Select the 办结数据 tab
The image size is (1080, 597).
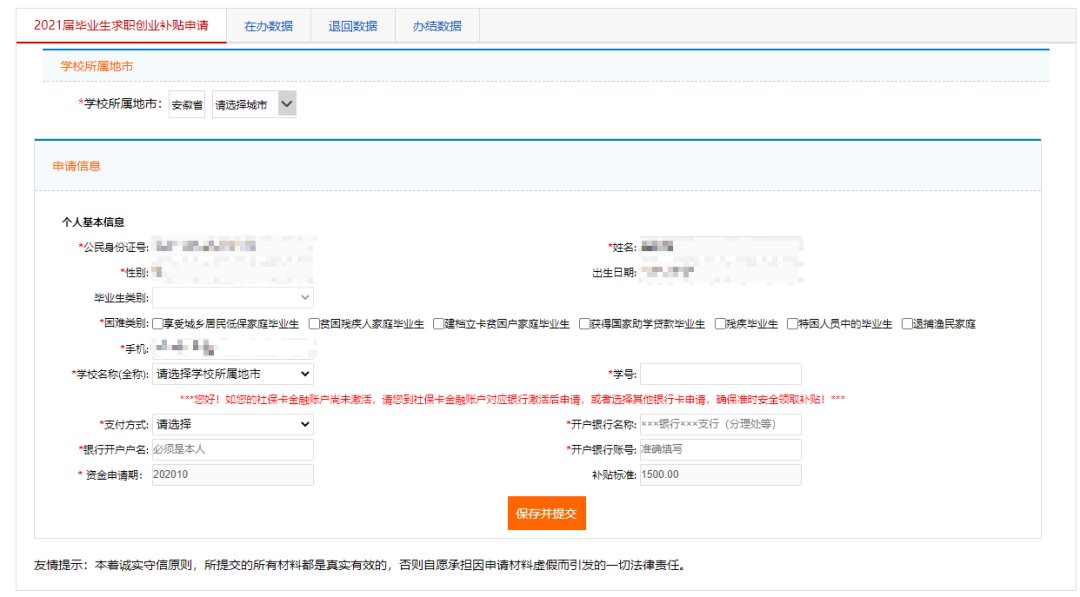point(437,26)
